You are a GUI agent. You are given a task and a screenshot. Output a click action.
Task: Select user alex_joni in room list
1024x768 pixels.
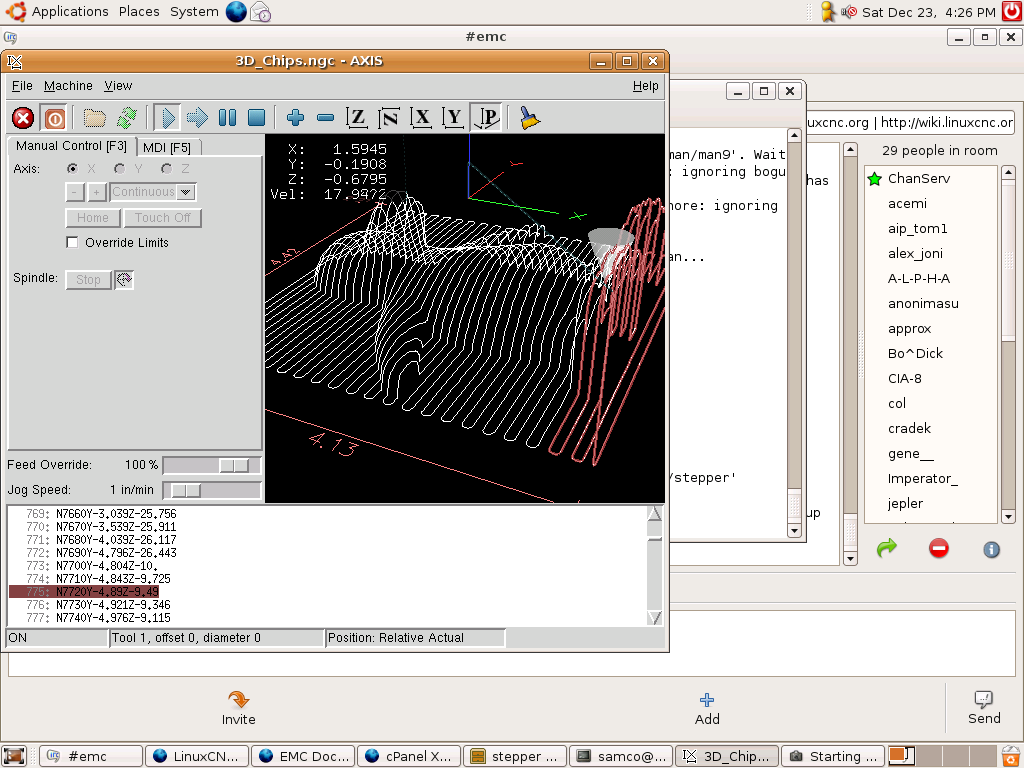[x=915, y=253]
